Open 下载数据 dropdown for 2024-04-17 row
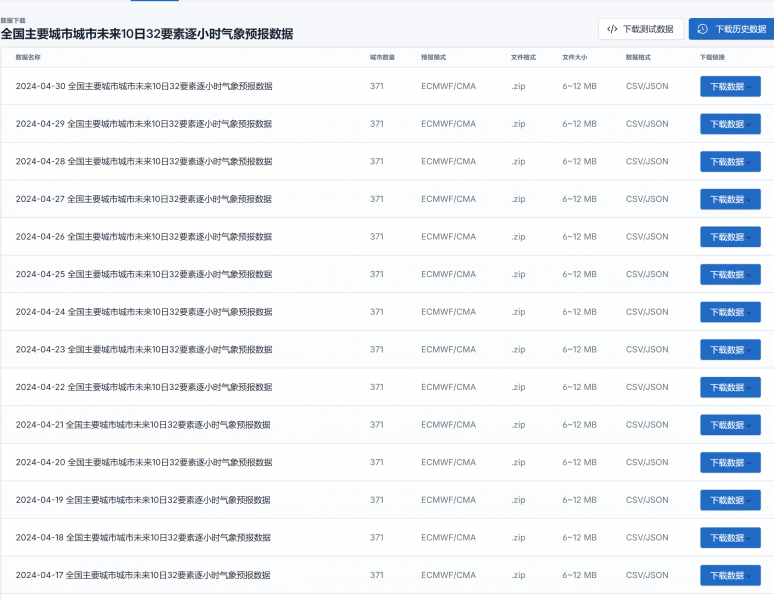 point(730,575)
